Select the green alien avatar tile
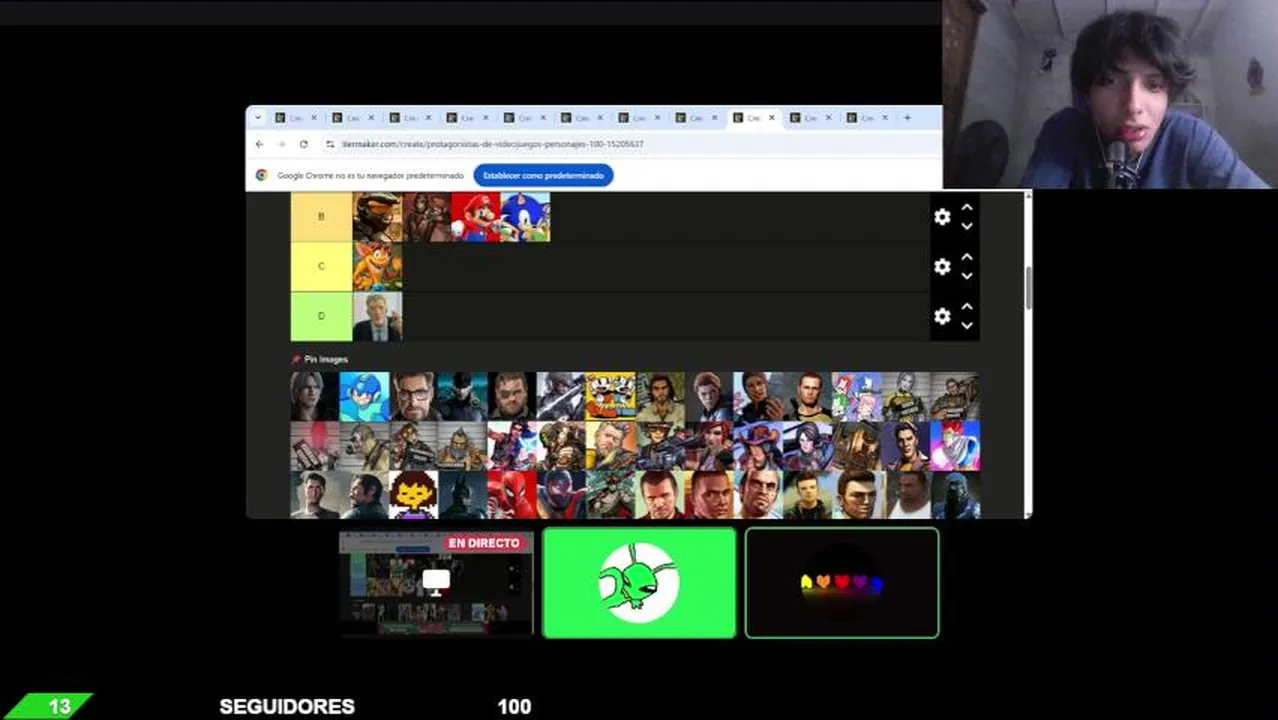This screenshot has width=1278, height=720. click(639, 583)
